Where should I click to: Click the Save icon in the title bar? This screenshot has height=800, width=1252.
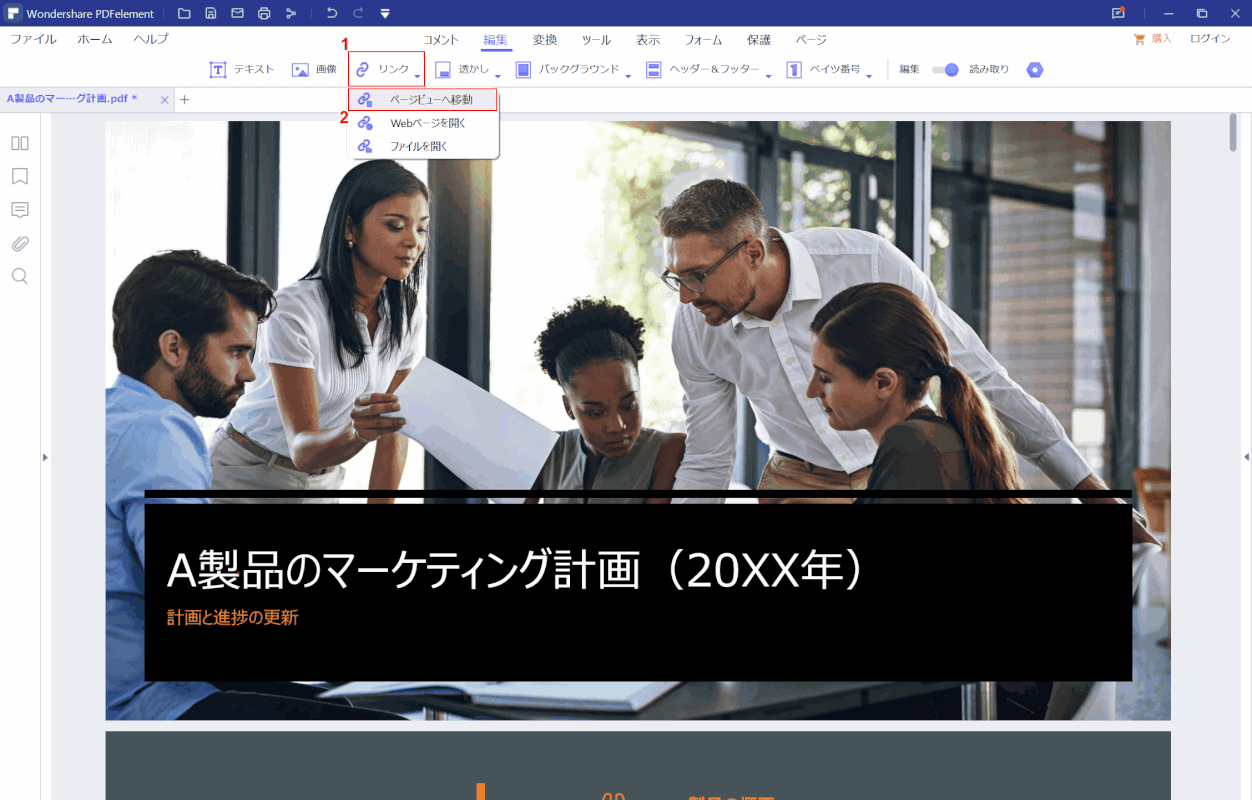click(x=211, y=13)
